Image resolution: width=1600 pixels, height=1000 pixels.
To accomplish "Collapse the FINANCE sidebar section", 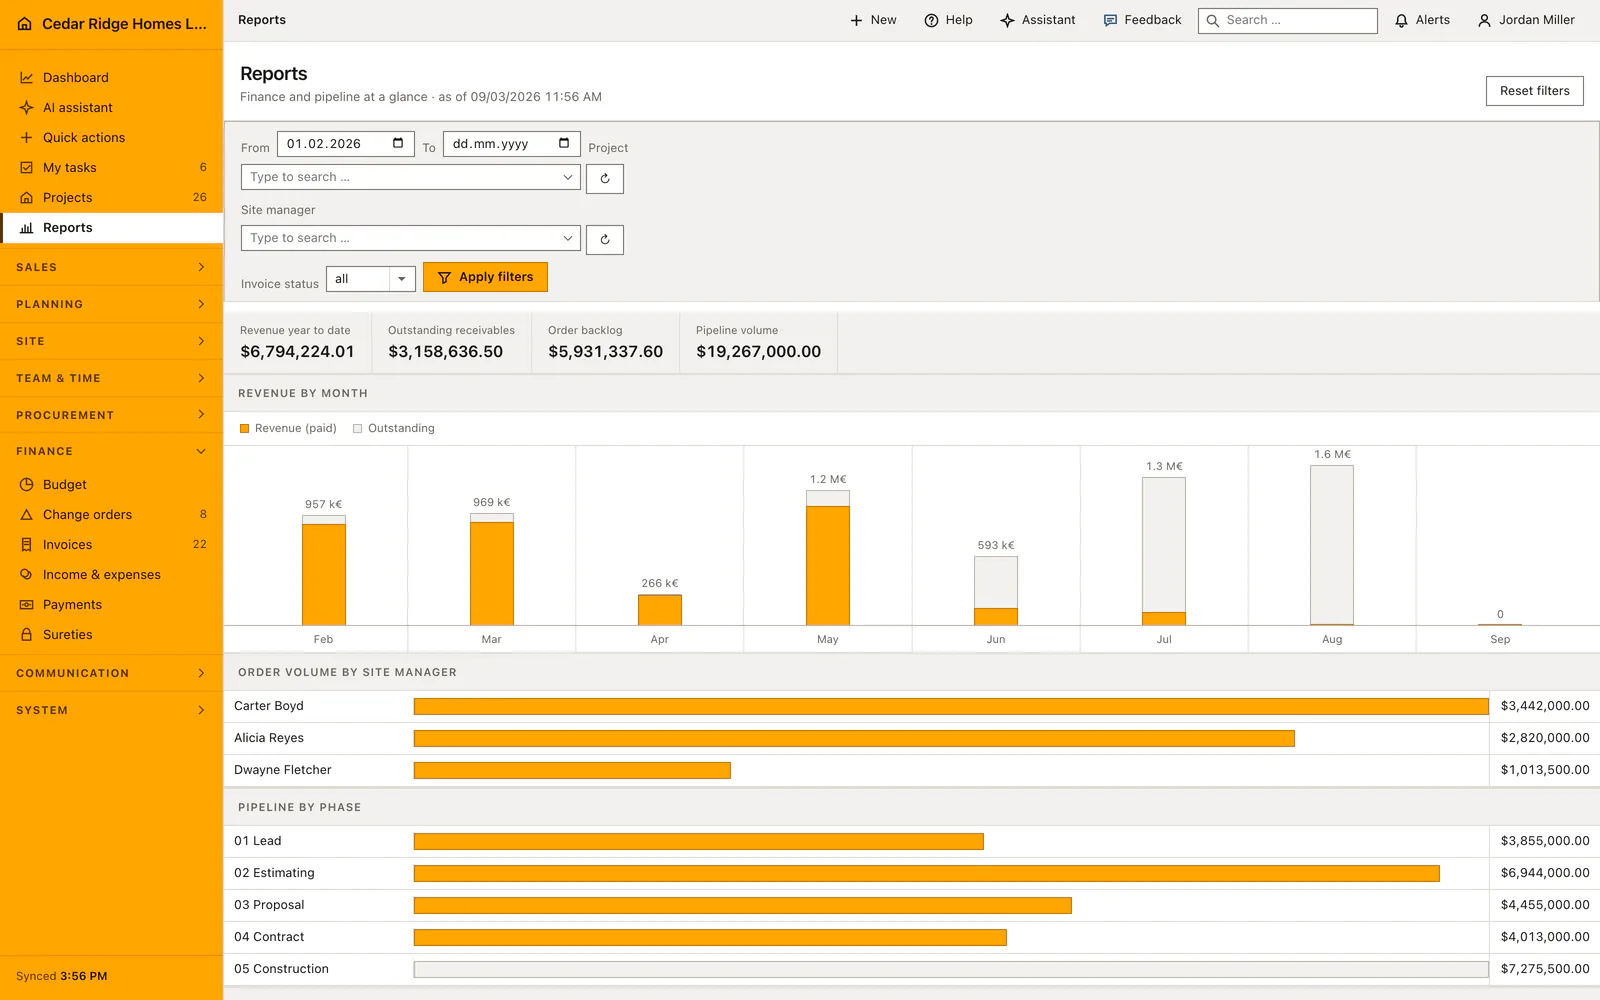I will 111,451.
